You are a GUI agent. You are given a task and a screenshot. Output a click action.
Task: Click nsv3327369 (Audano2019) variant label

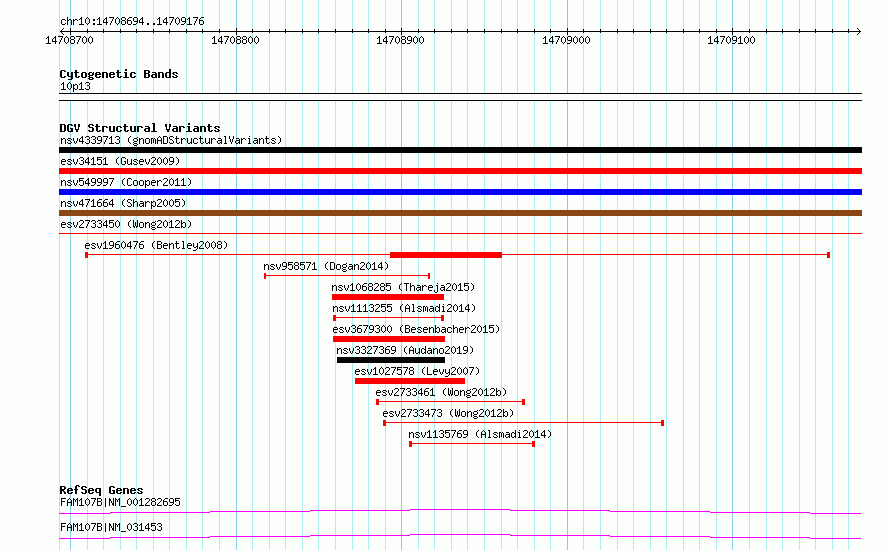click(405, 350)
